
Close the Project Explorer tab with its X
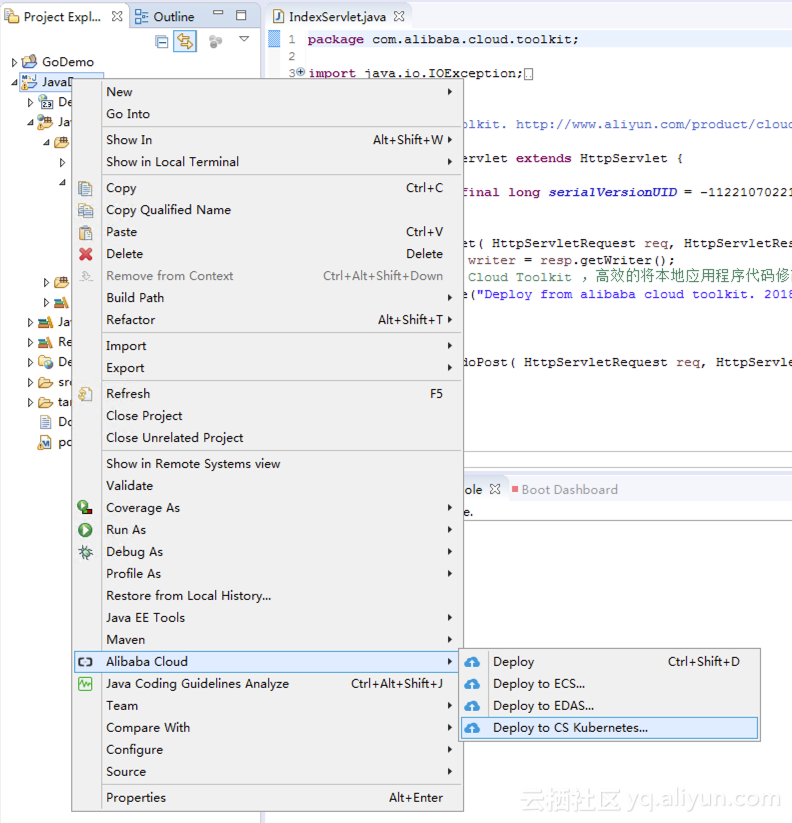point(117,16)
